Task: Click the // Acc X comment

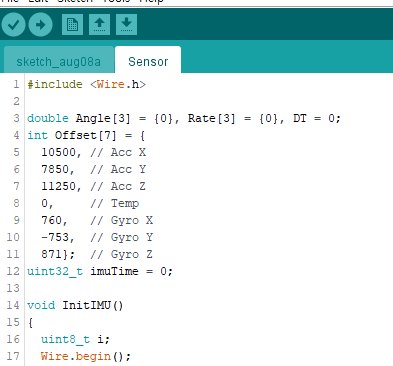Action: [x=118, y=152]
